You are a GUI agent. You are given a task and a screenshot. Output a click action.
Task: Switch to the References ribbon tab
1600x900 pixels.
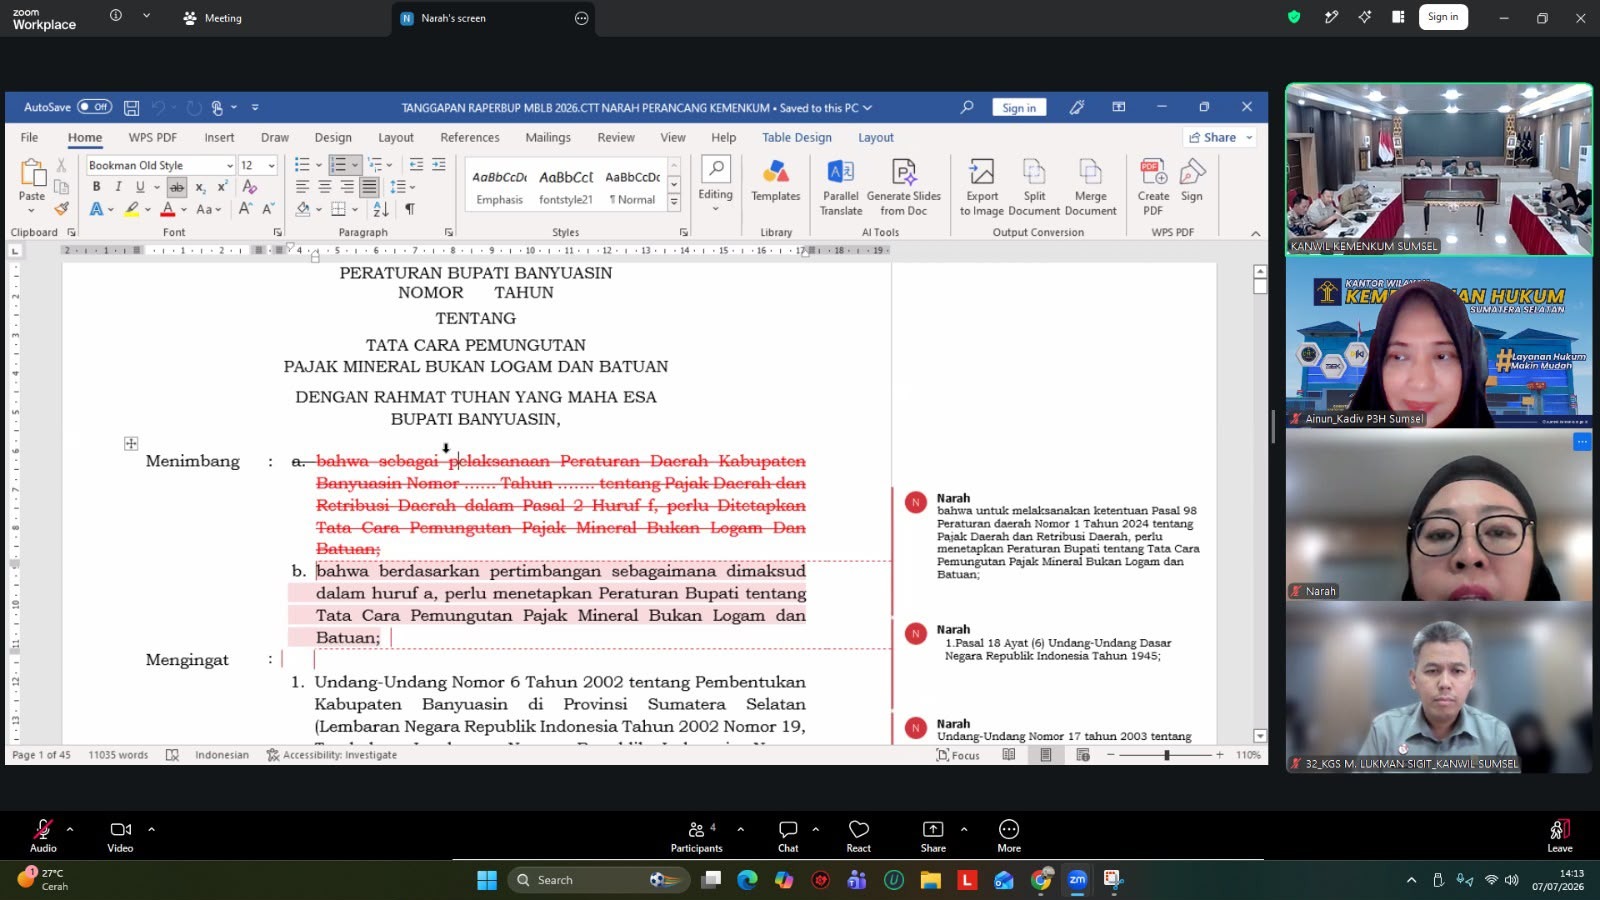[x=469, y=138]
